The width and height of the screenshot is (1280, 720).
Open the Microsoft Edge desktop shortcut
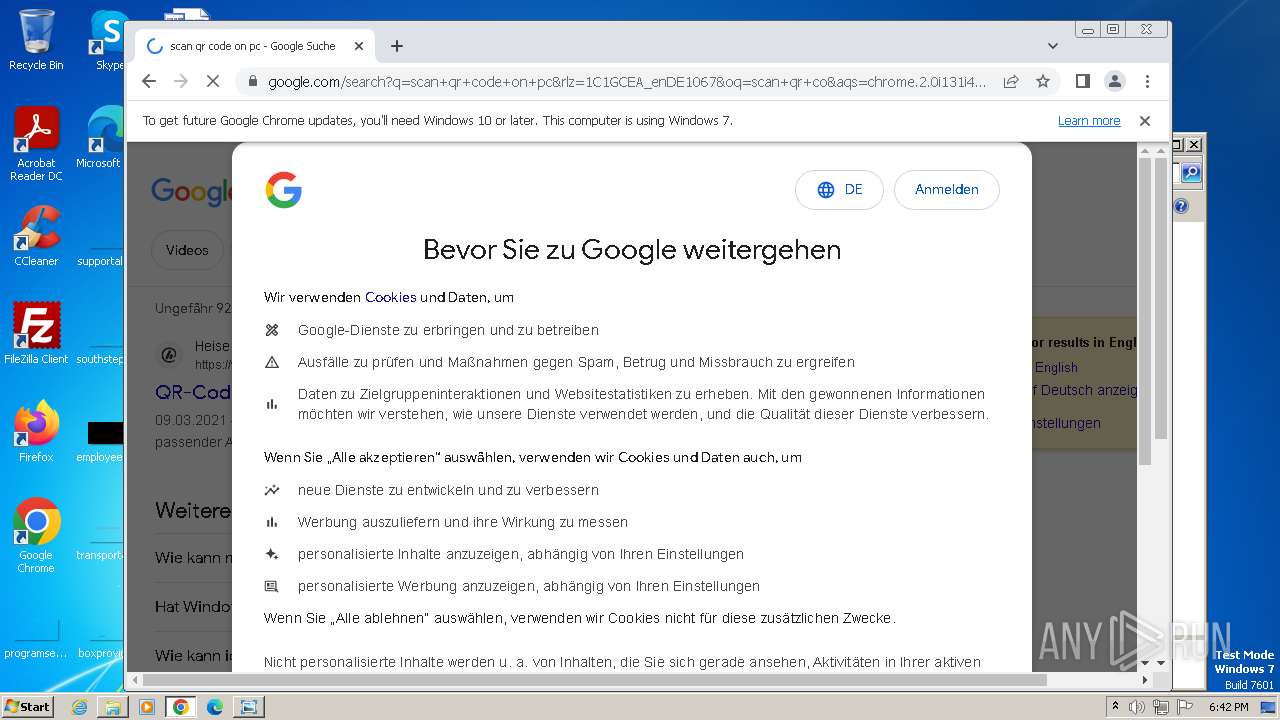coord(100,137)
